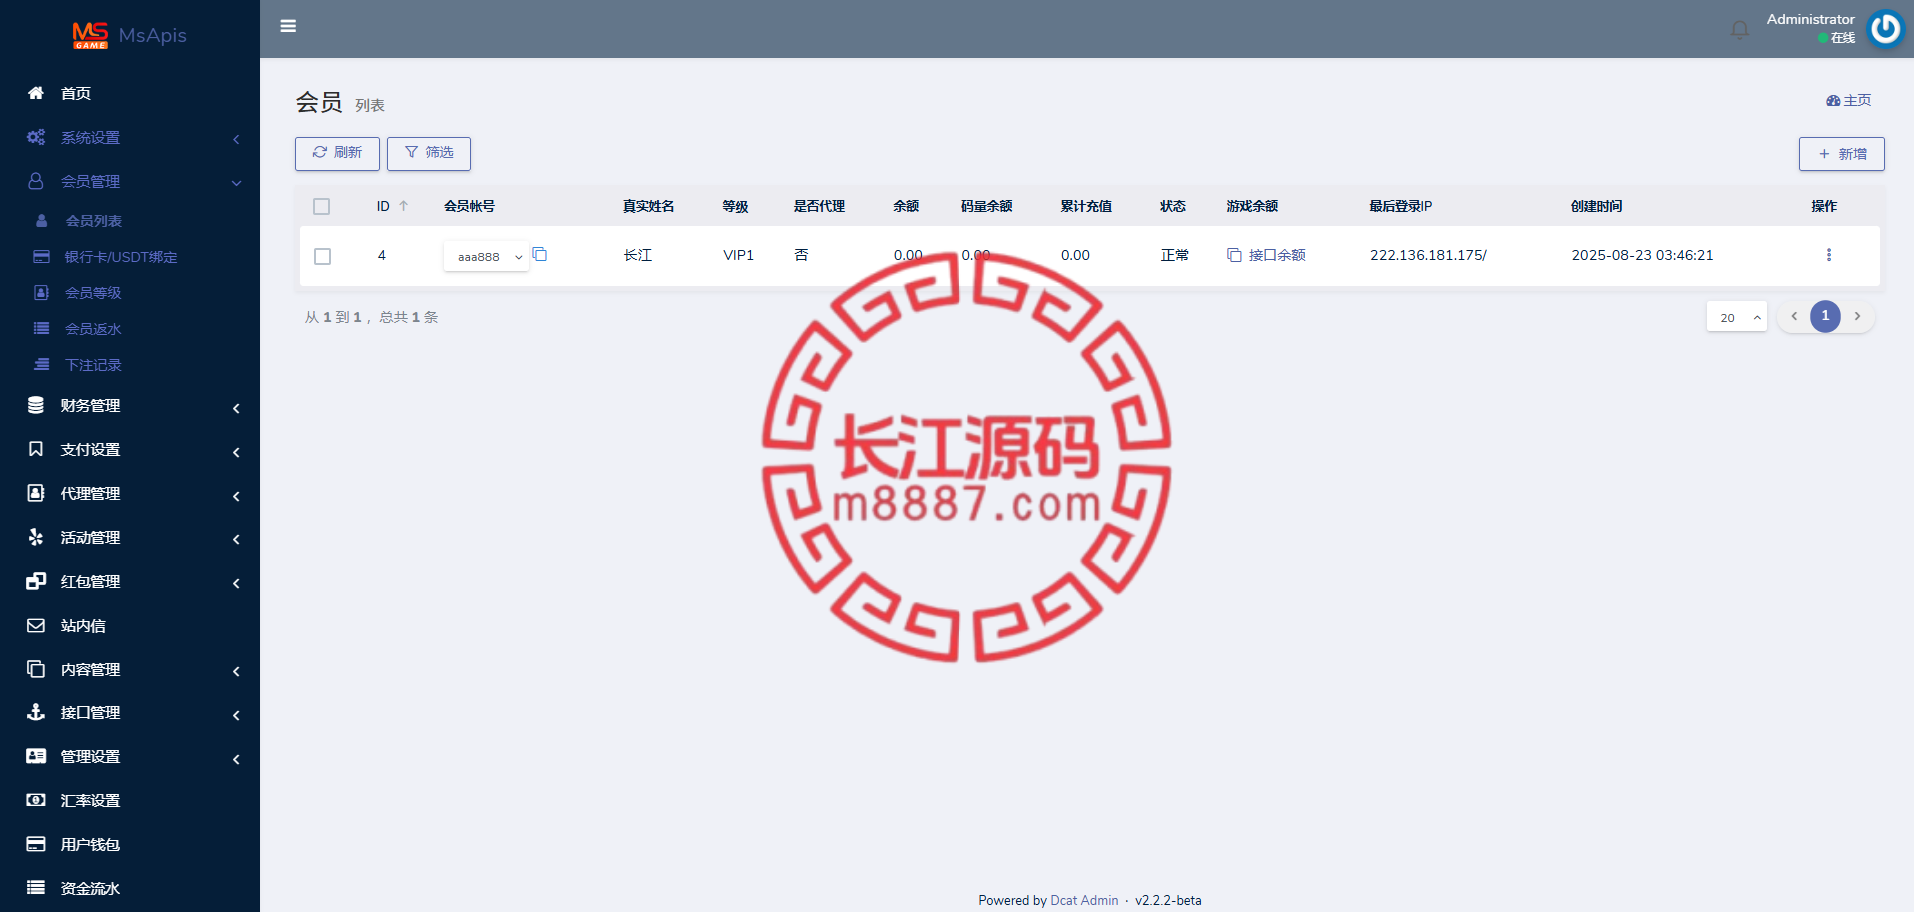Click the 管理设置 ID card icon

point(36,756)
